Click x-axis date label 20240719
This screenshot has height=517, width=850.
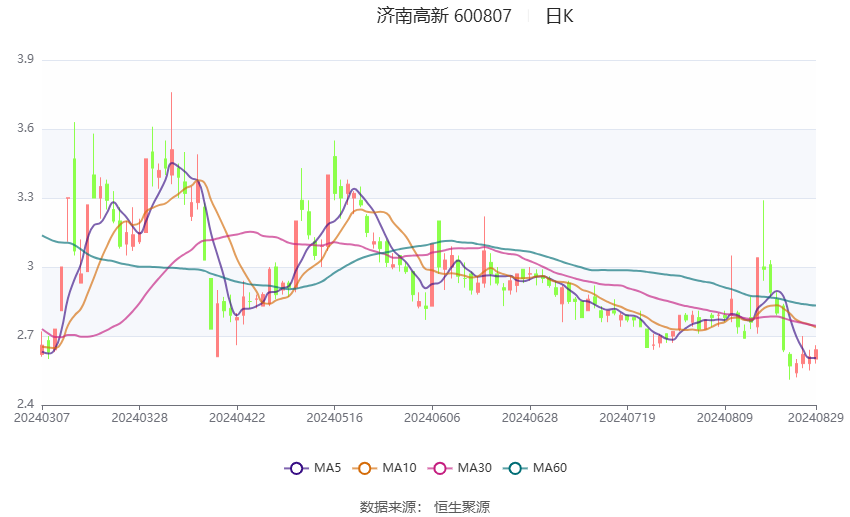[x=627, y=418]
